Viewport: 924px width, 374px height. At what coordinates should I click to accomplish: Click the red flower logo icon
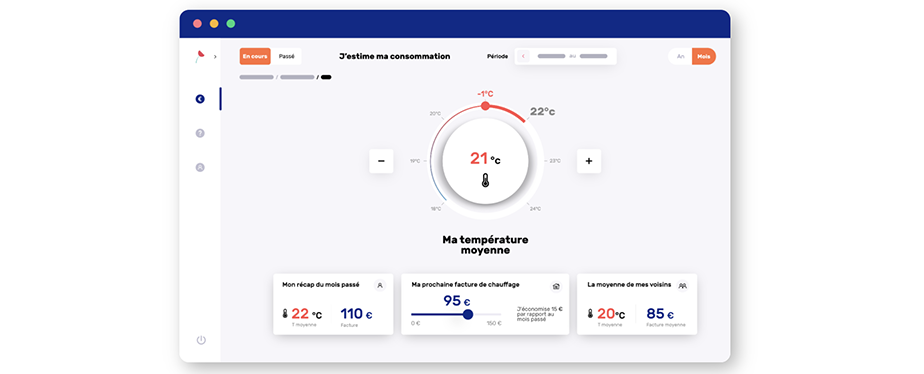tap(199, 56)
